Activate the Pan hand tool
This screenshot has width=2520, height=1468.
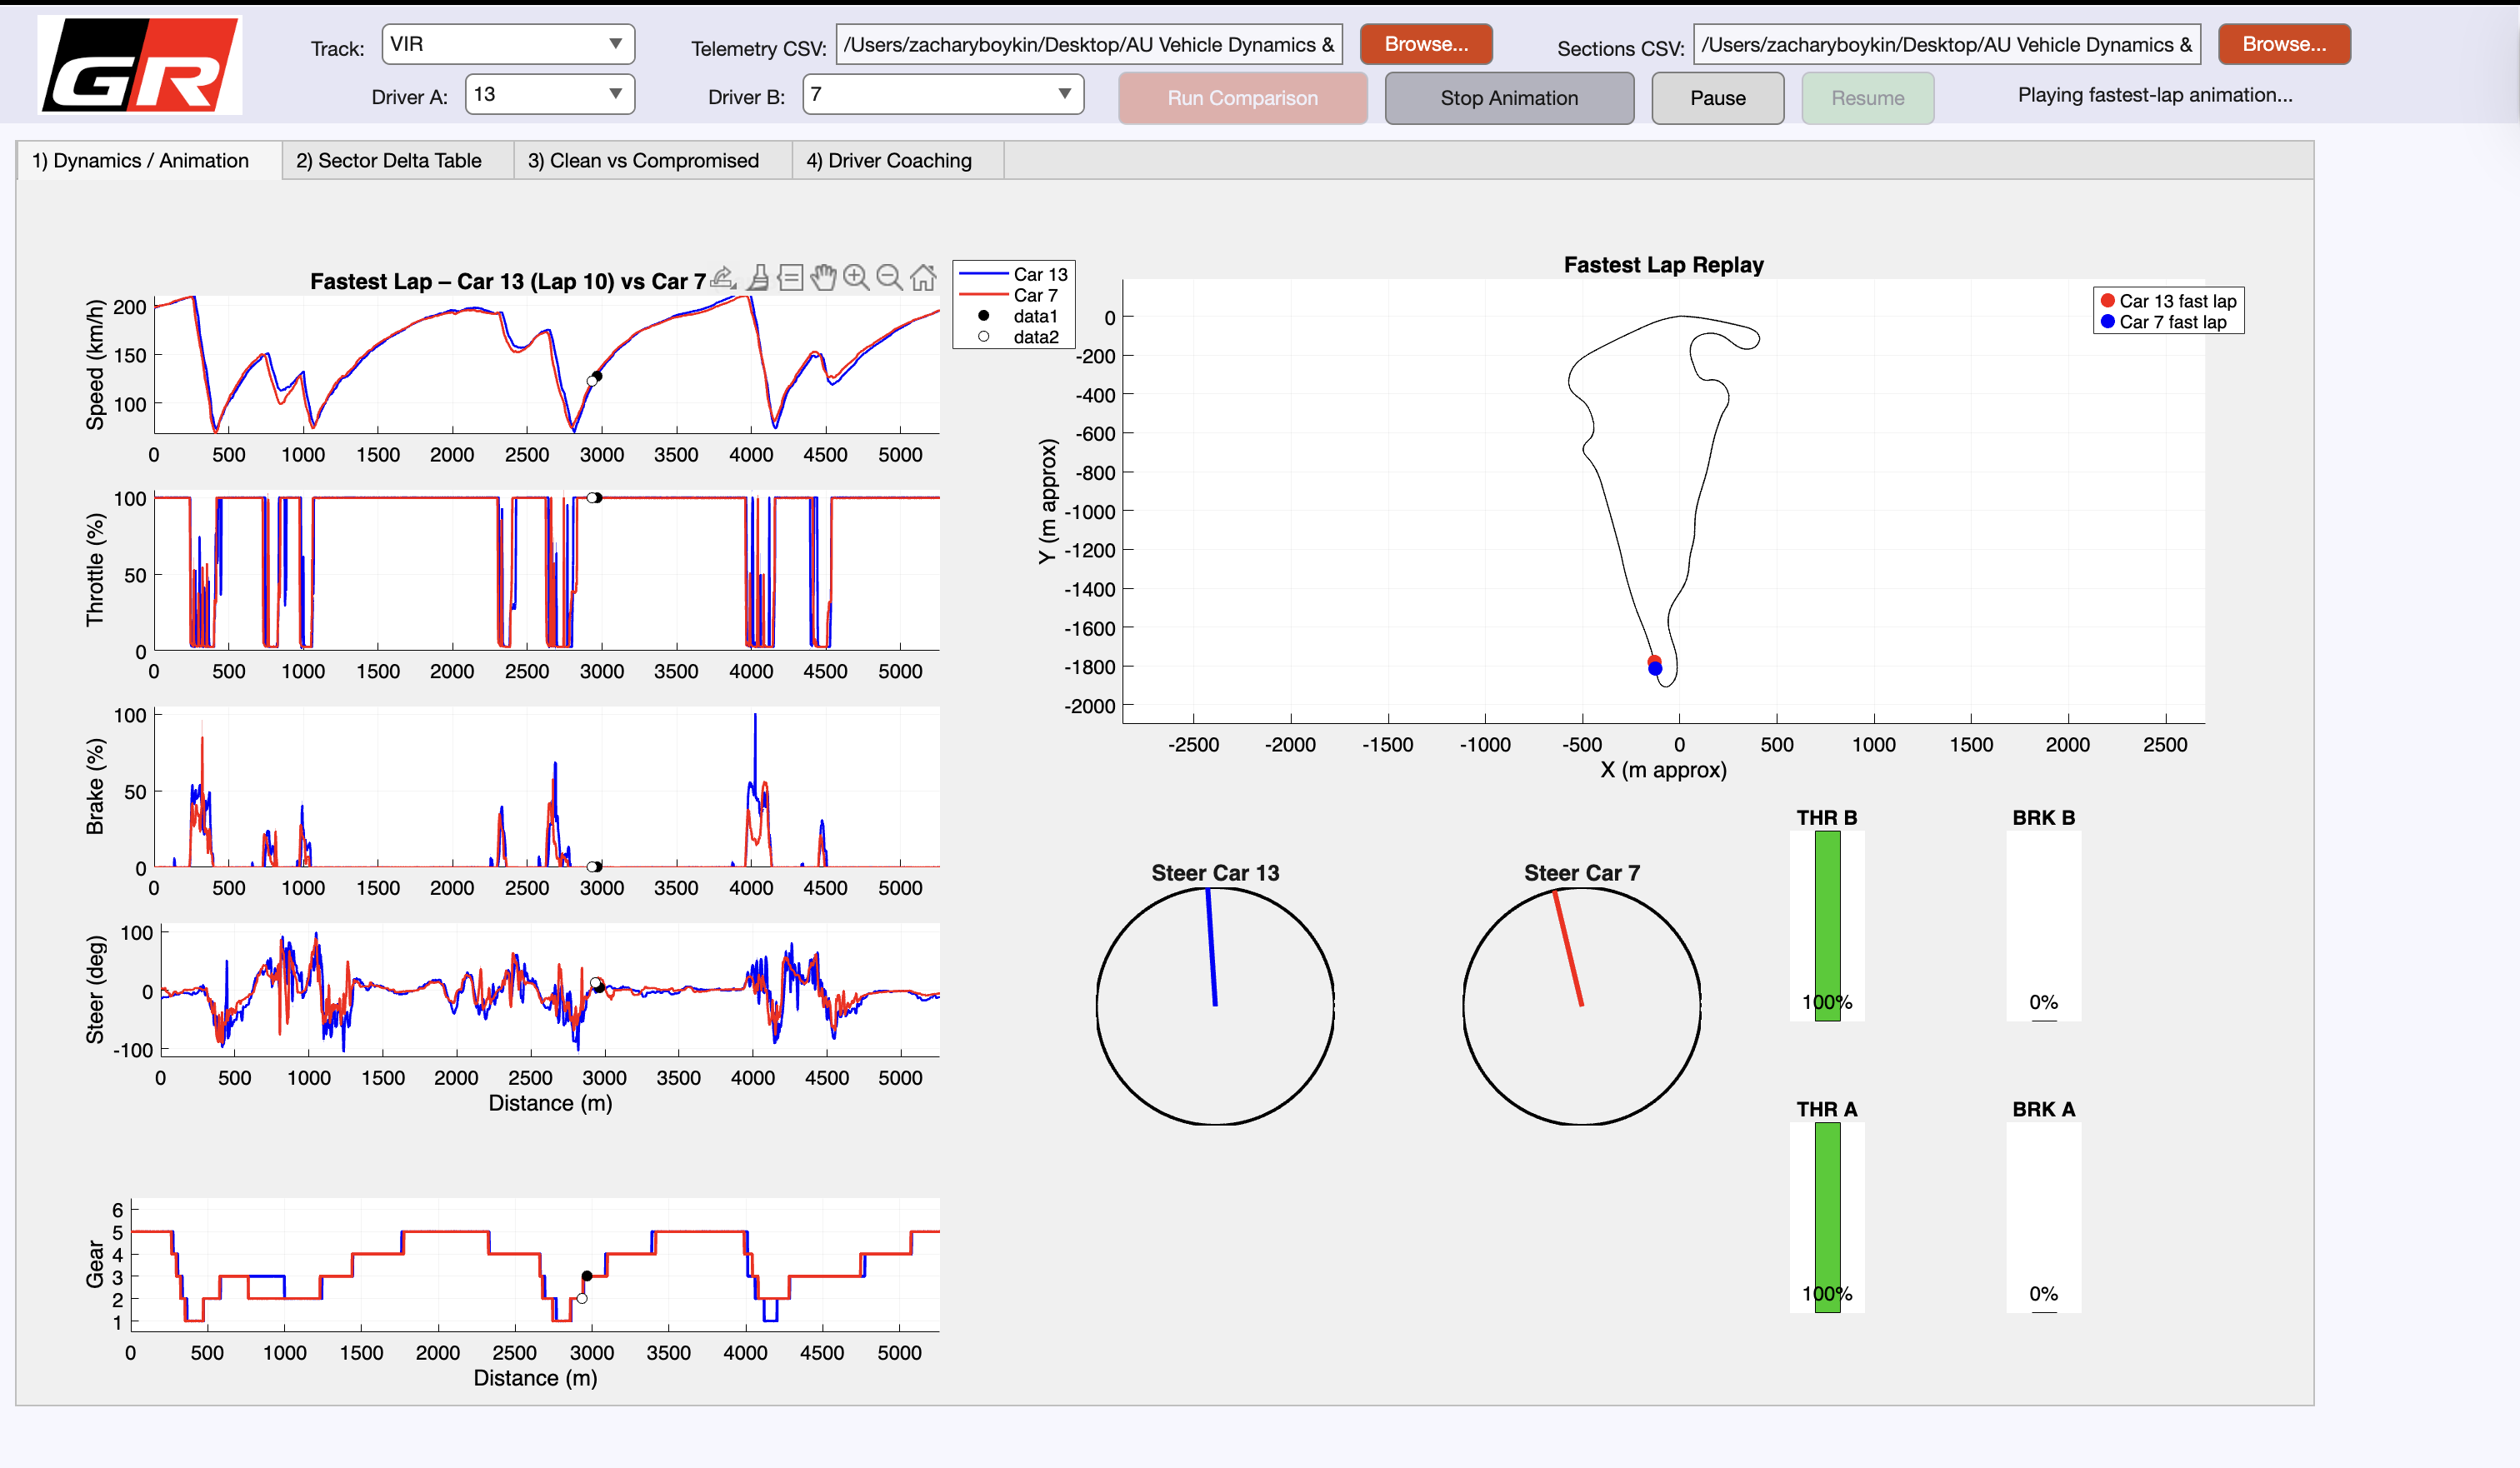click(823, 278)
